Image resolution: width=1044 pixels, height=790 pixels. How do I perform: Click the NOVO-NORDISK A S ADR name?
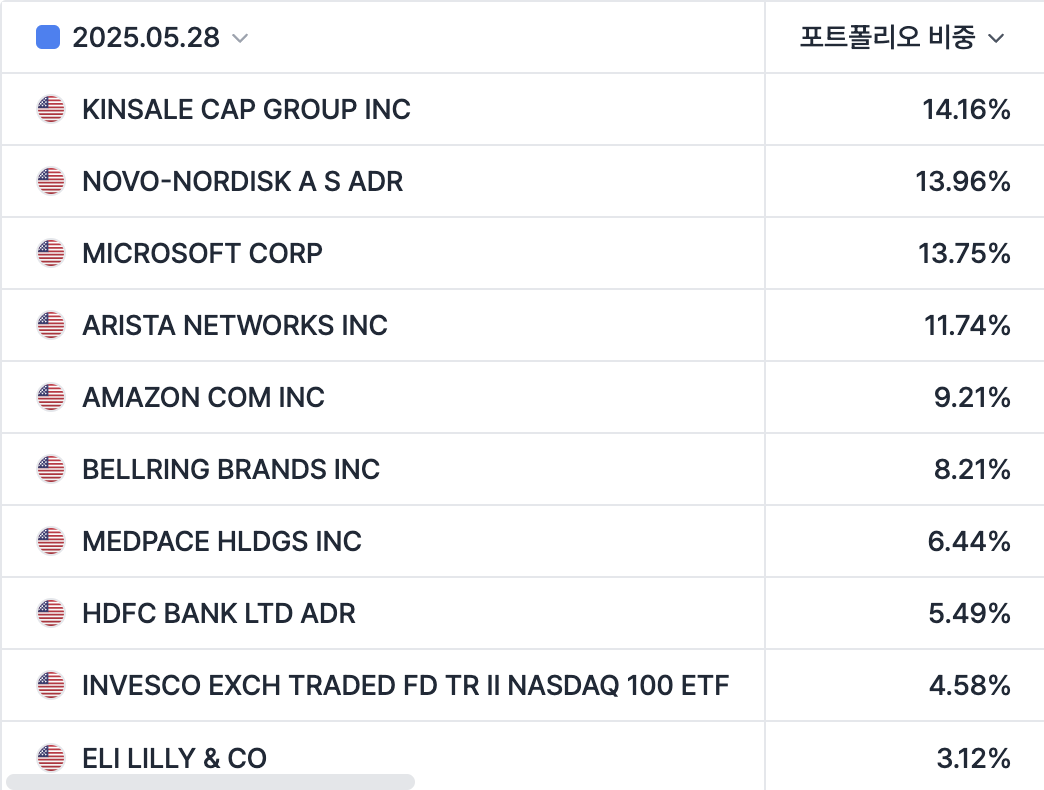coord(242,181)
